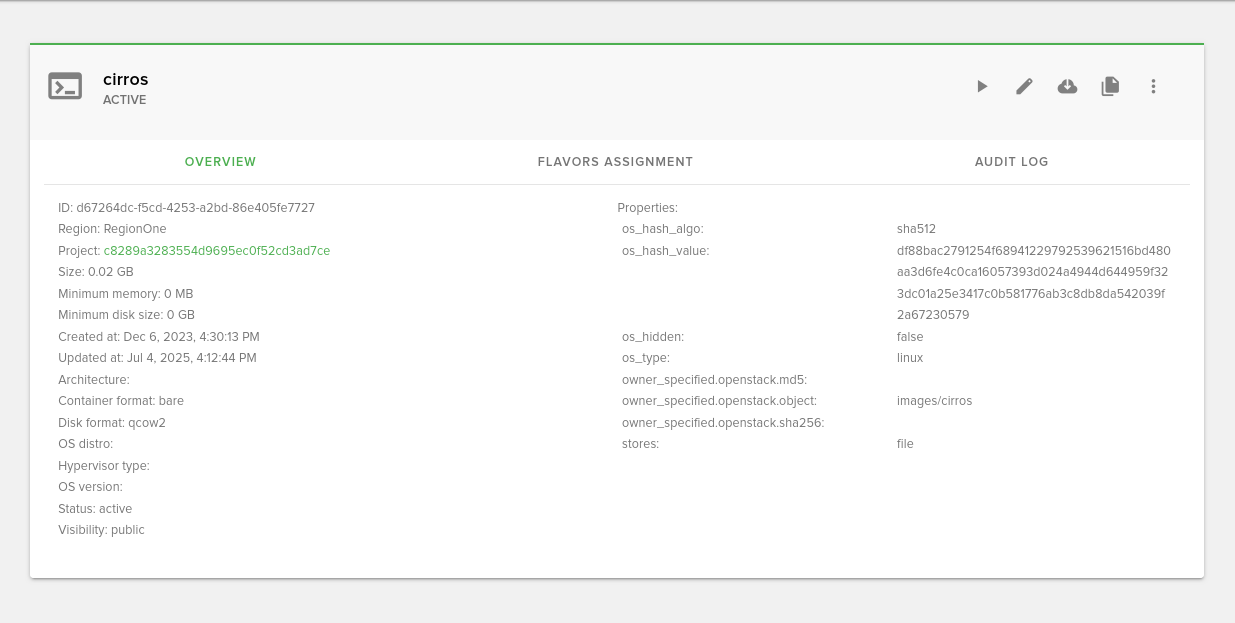Switch to the Flavors Assignment tab

(x=615, y=162)
